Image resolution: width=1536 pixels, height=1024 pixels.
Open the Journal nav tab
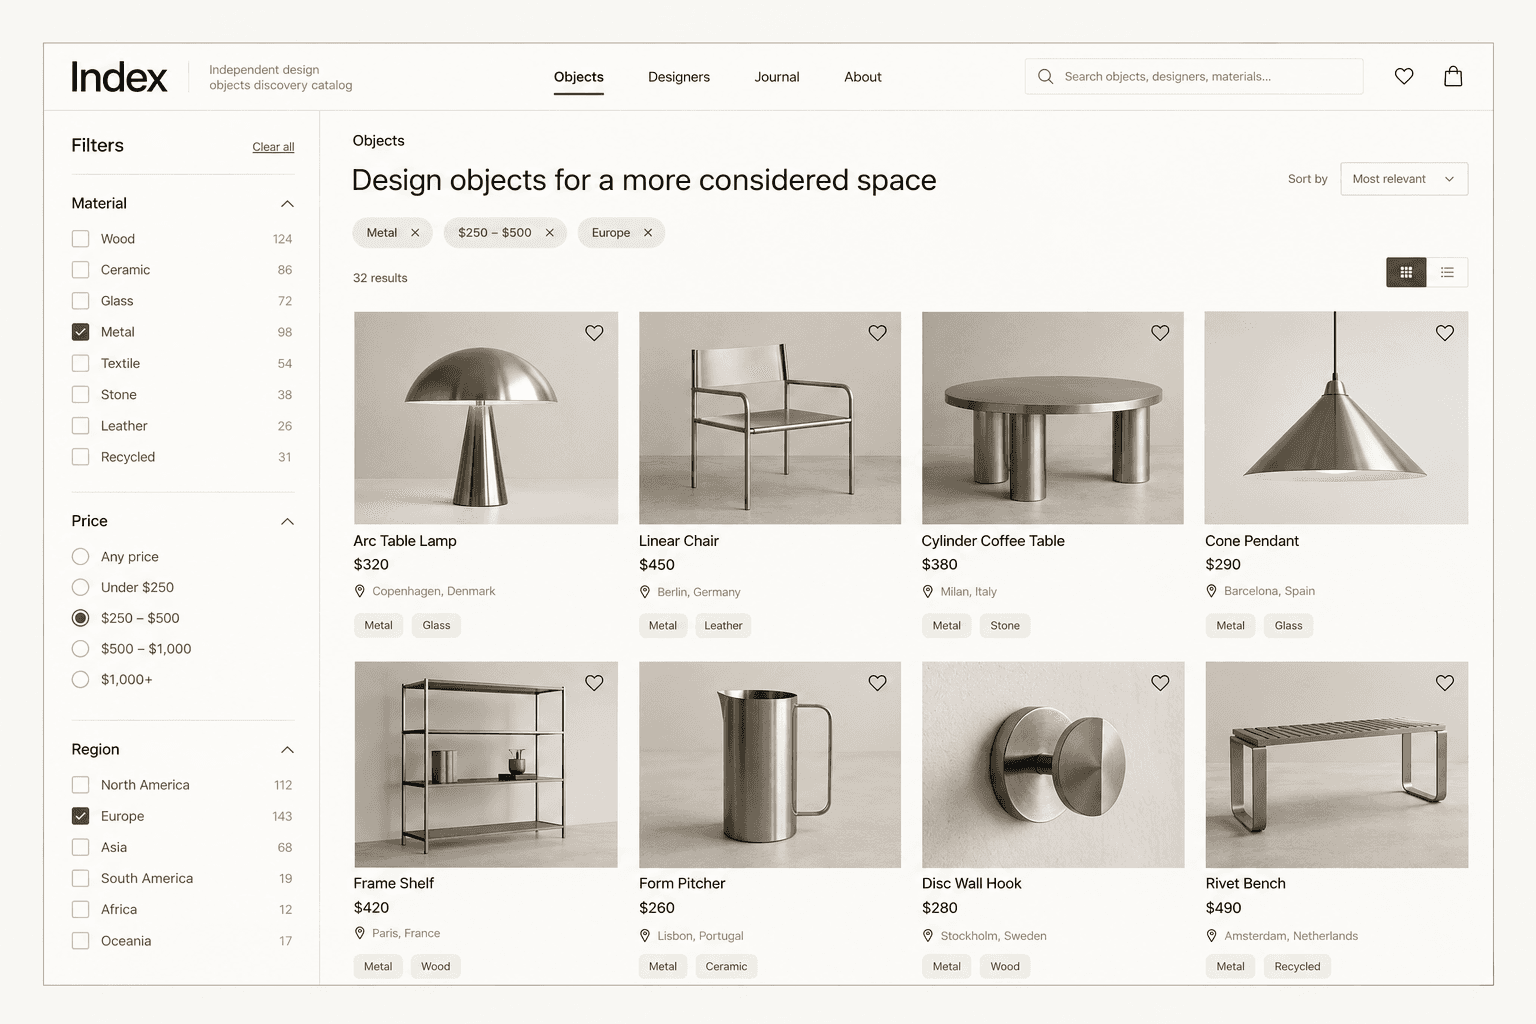pyautogui.click(x=777, y=77)
